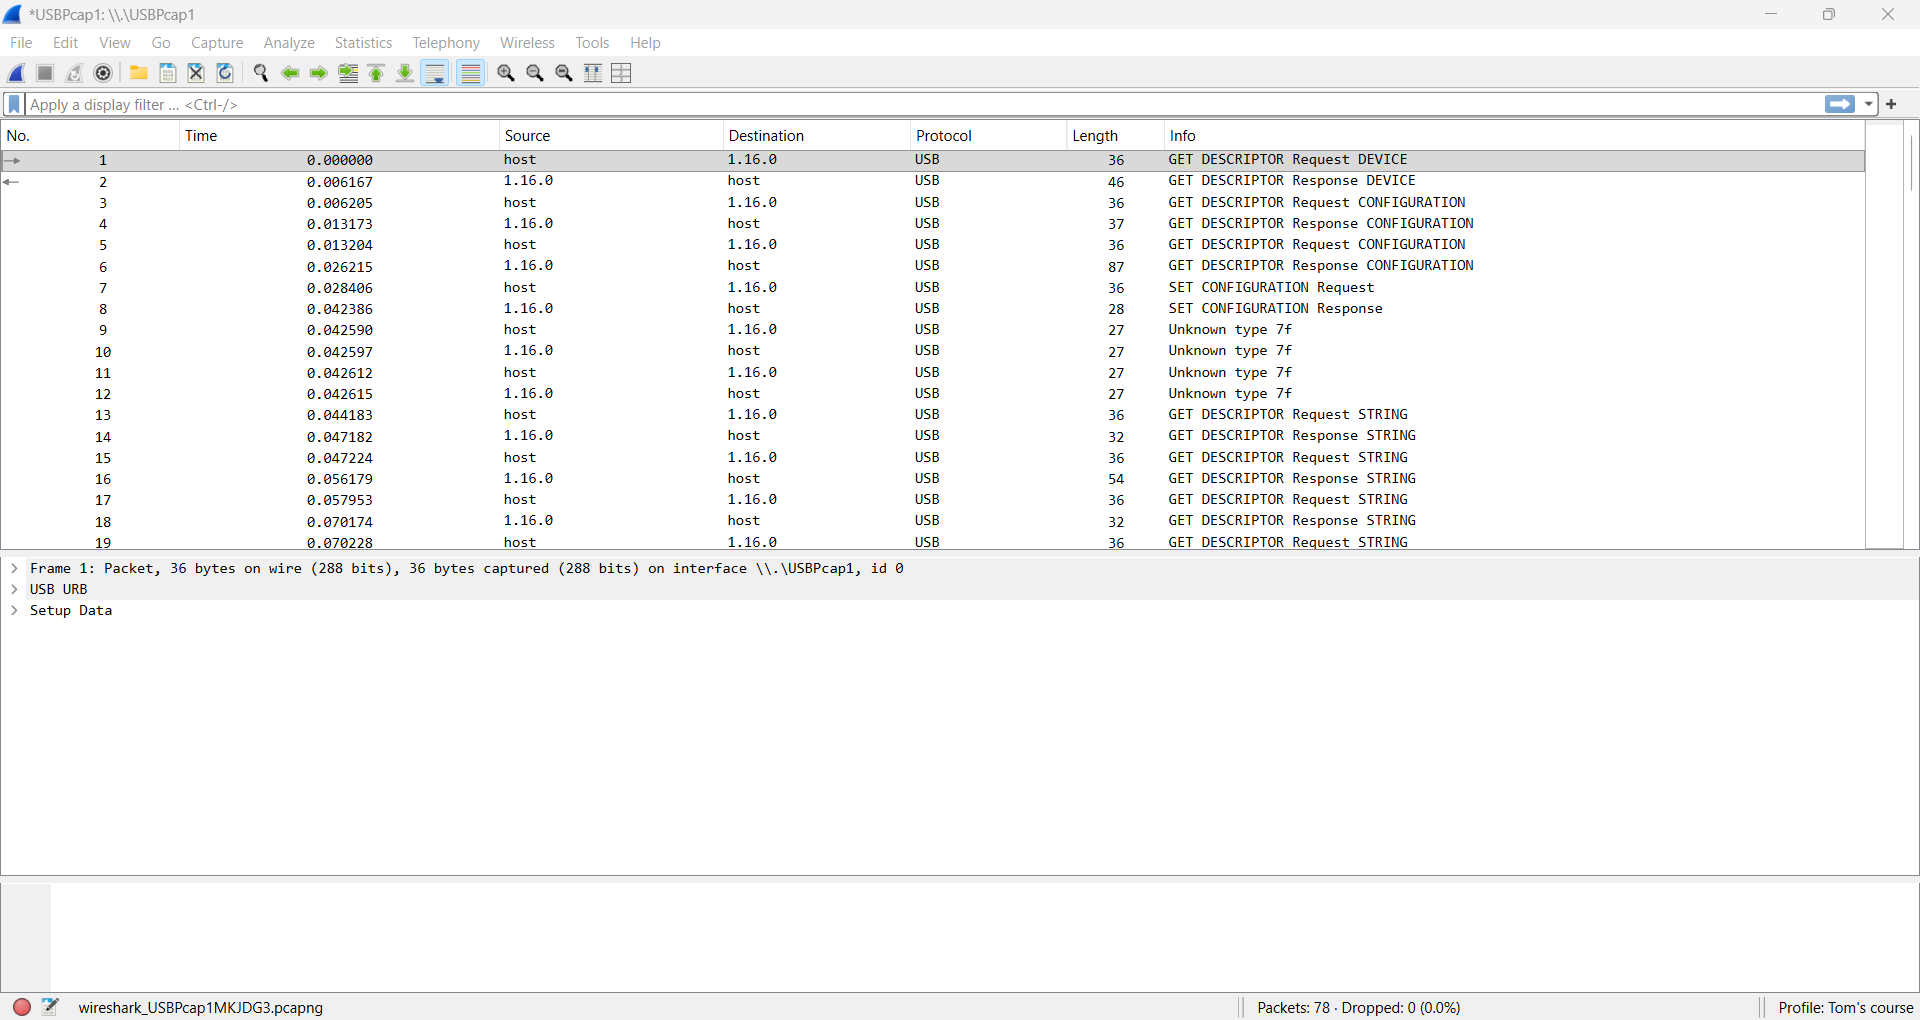Click the capture options gear icon
1920x1020 pixels.
pos(103,73)
